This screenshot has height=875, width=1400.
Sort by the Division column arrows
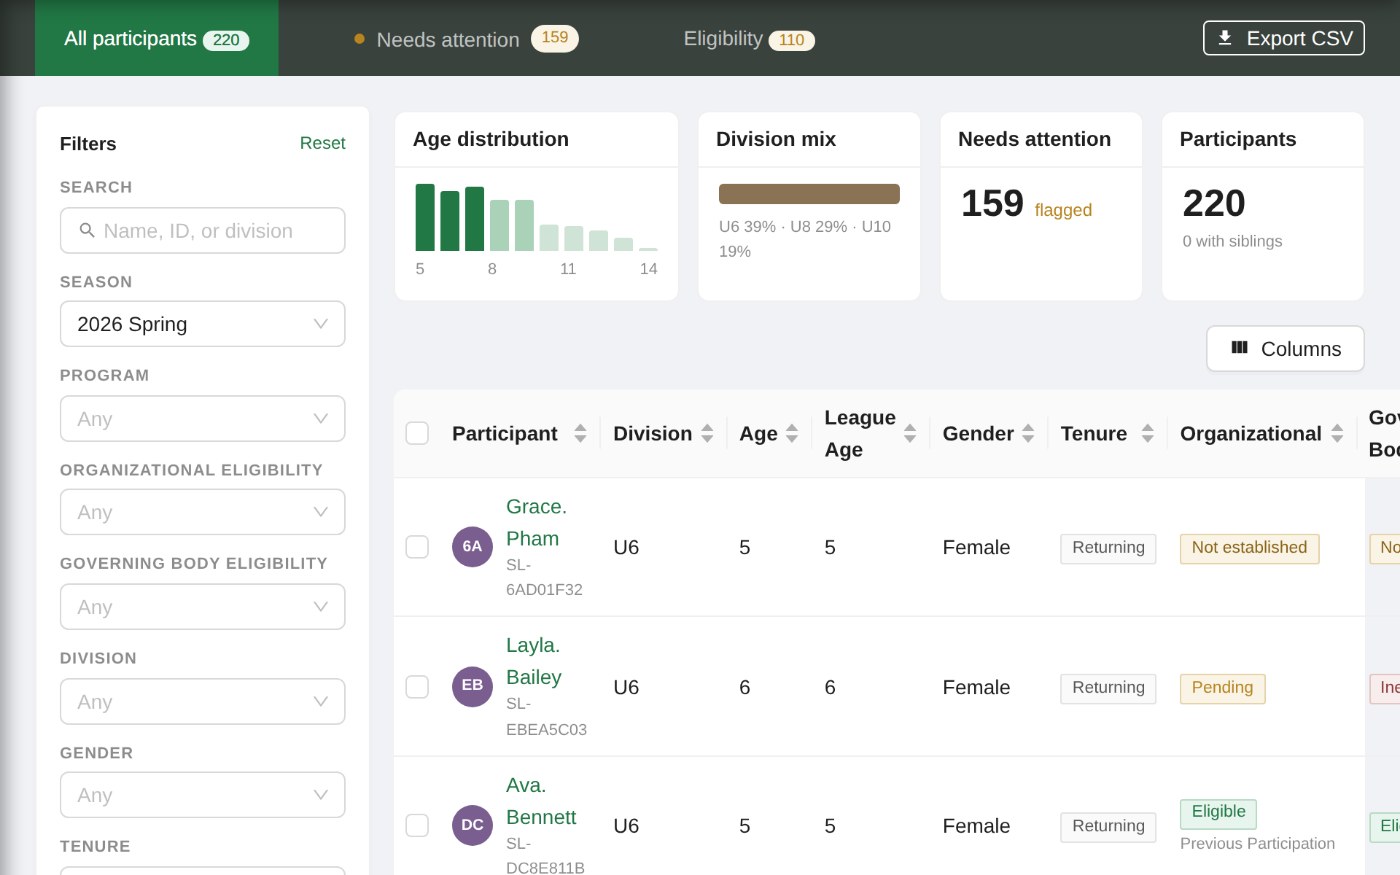pos(707,433)
